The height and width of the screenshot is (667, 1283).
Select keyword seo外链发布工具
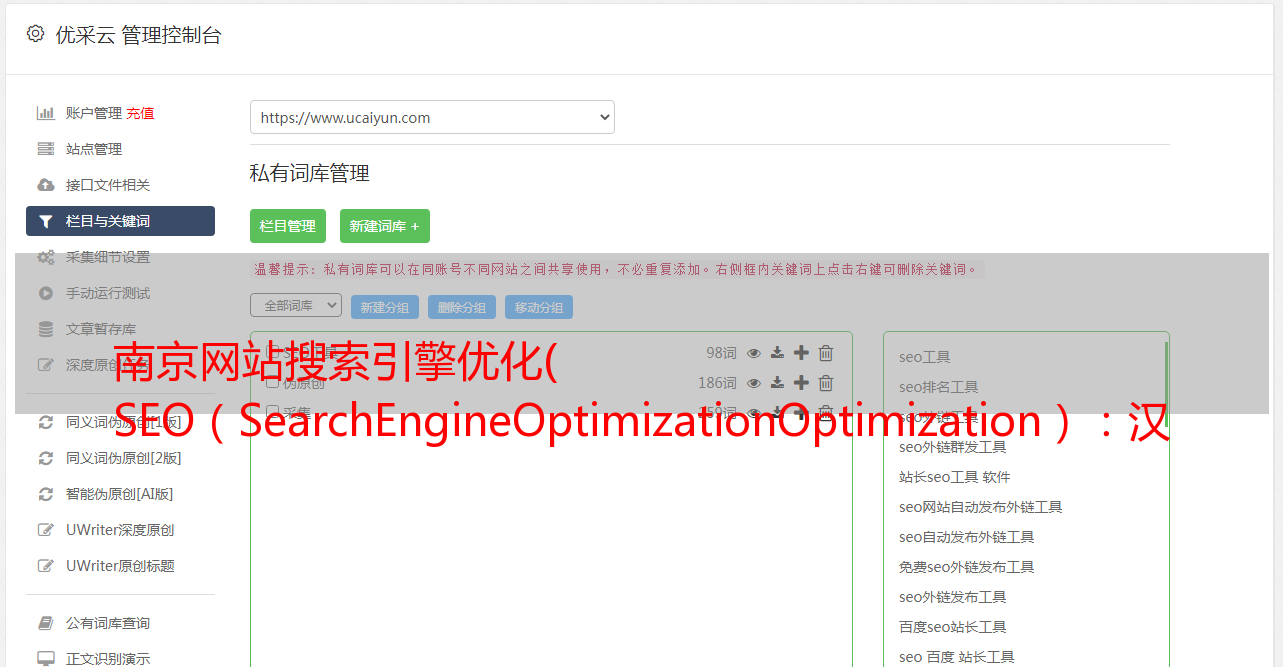(953, 597)
